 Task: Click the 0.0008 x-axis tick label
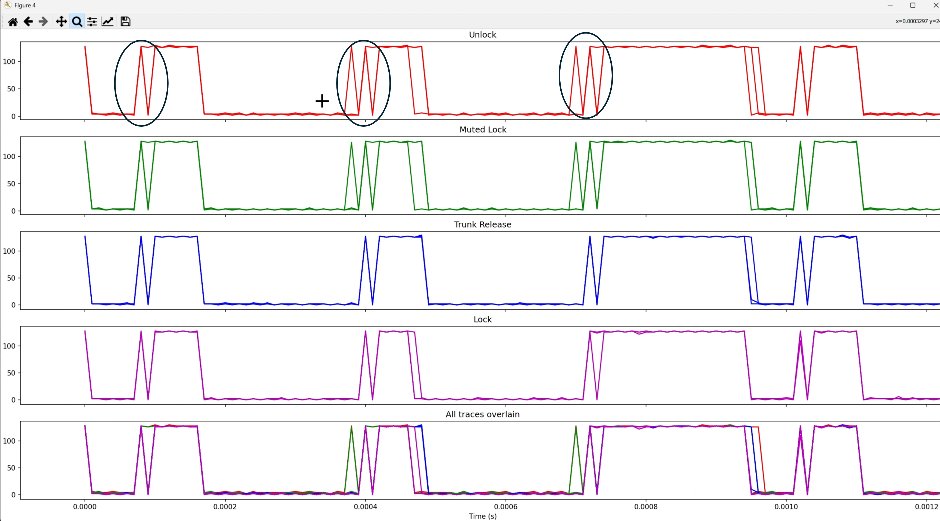point(646,507)
